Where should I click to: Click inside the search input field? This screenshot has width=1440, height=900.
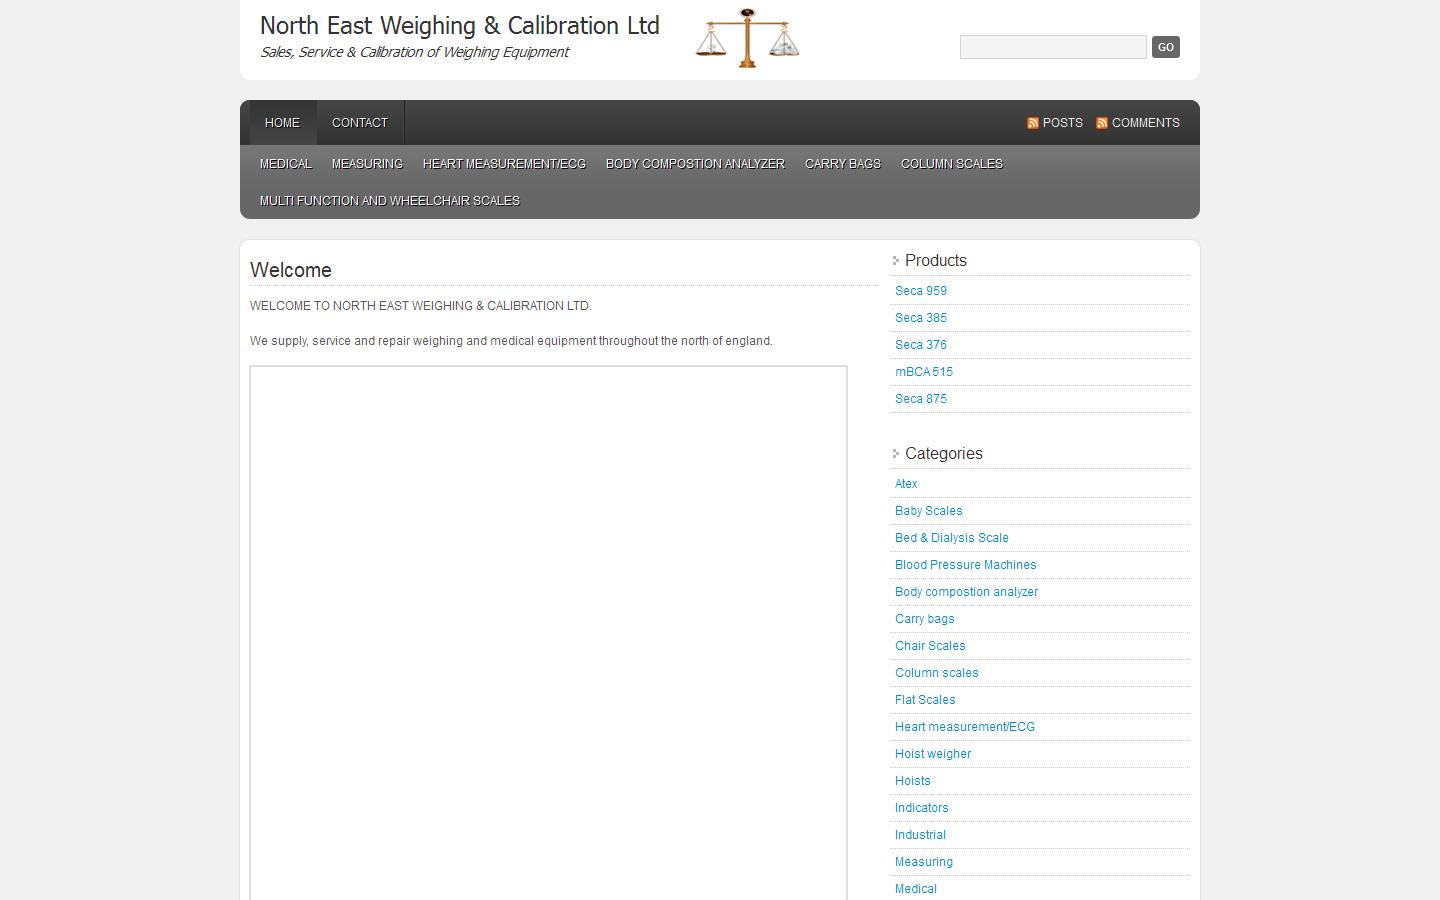pos(1052,46)
